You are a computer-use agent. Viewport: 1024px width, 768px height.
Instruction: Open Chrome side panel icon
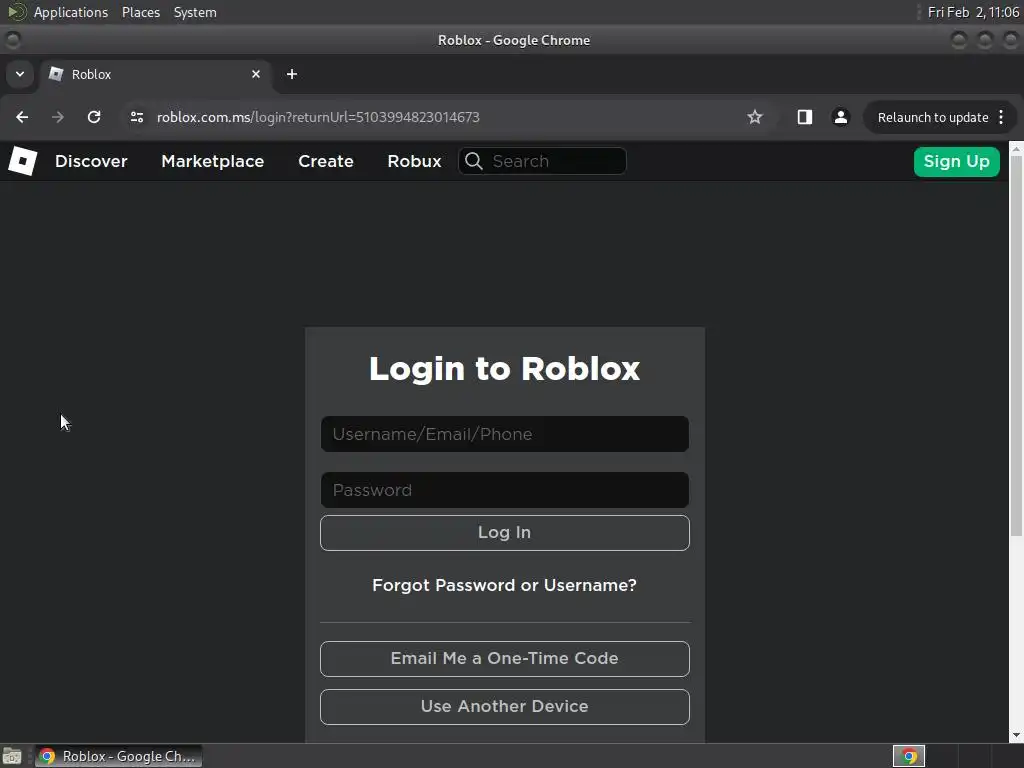click(x=805, y=117)
